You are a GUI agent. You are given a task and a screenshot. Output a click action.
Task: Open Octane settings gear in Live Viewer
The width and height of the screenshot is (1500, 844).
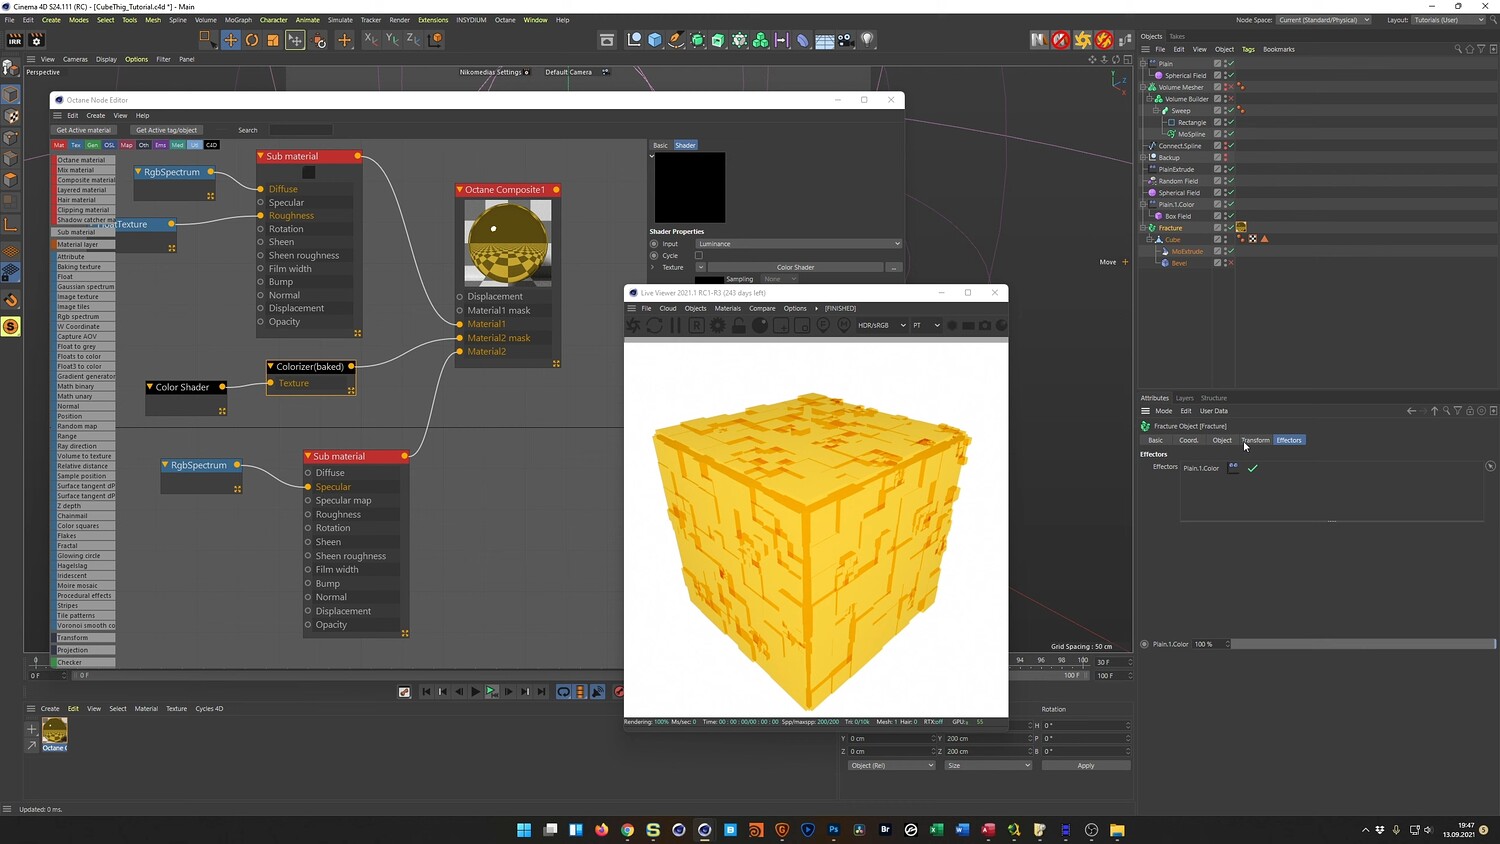[717, 325]
